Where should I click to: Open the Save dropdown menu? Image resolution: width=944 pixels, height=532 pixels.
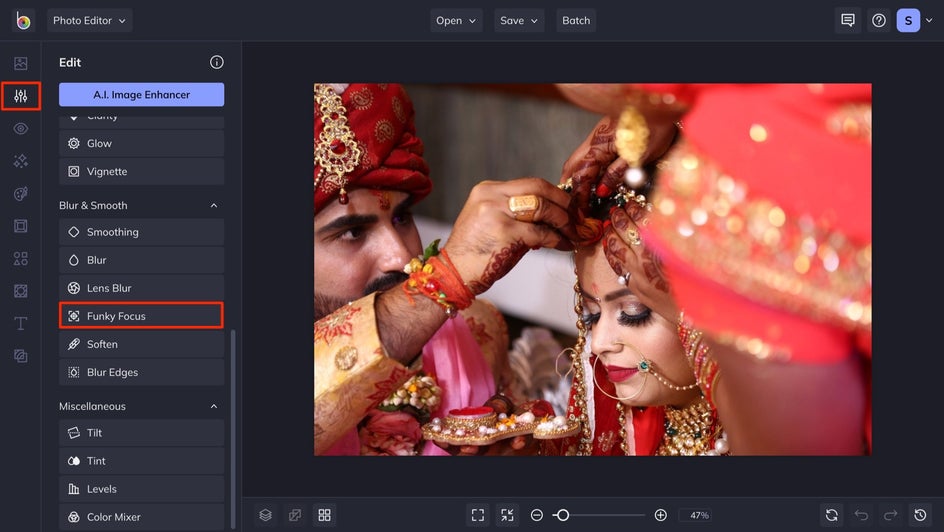(x=519, y=20)
